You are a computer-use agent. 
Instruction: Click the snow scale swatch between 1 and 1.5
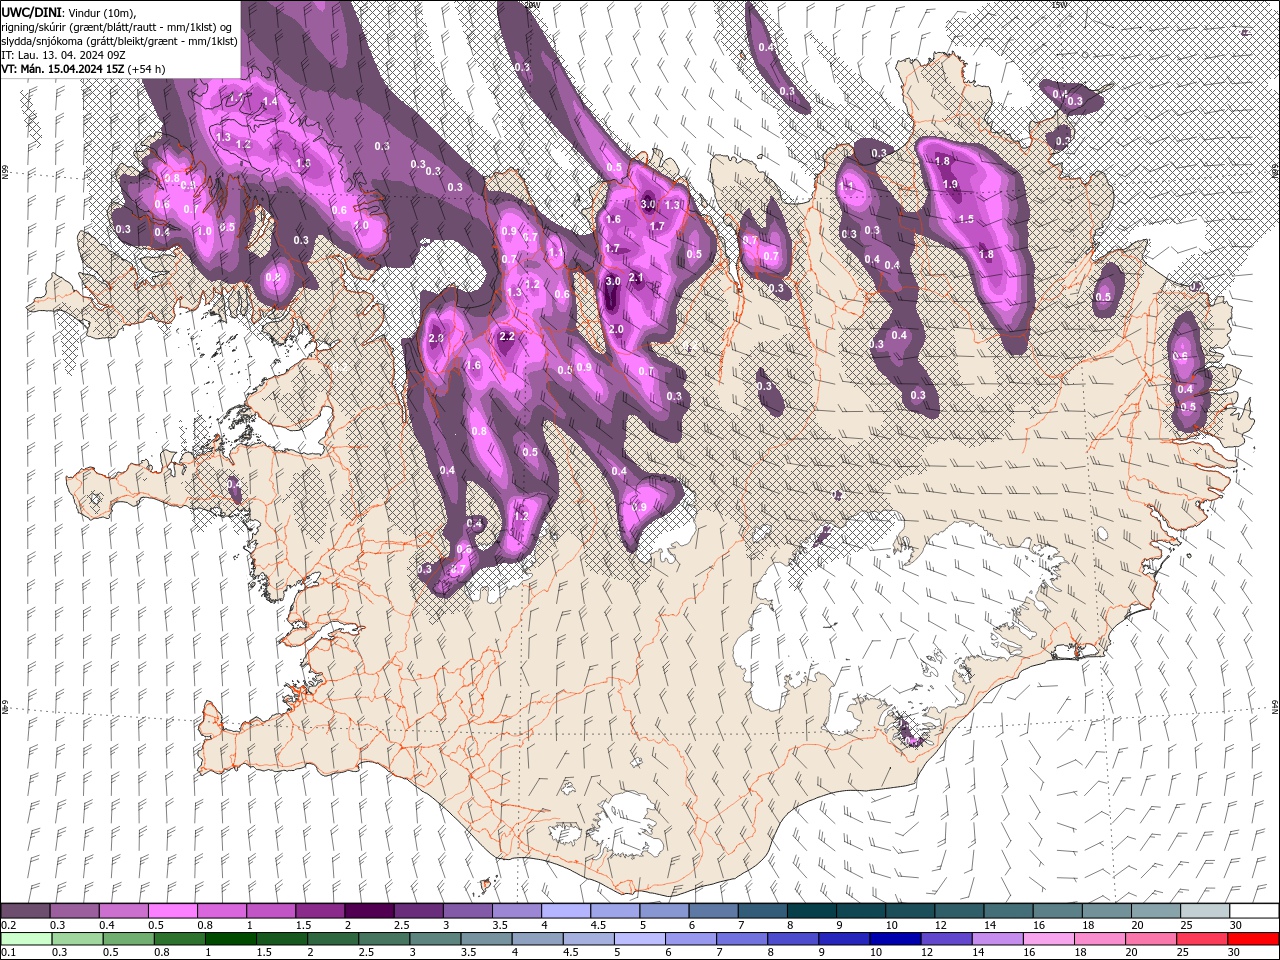click(270, 911)
